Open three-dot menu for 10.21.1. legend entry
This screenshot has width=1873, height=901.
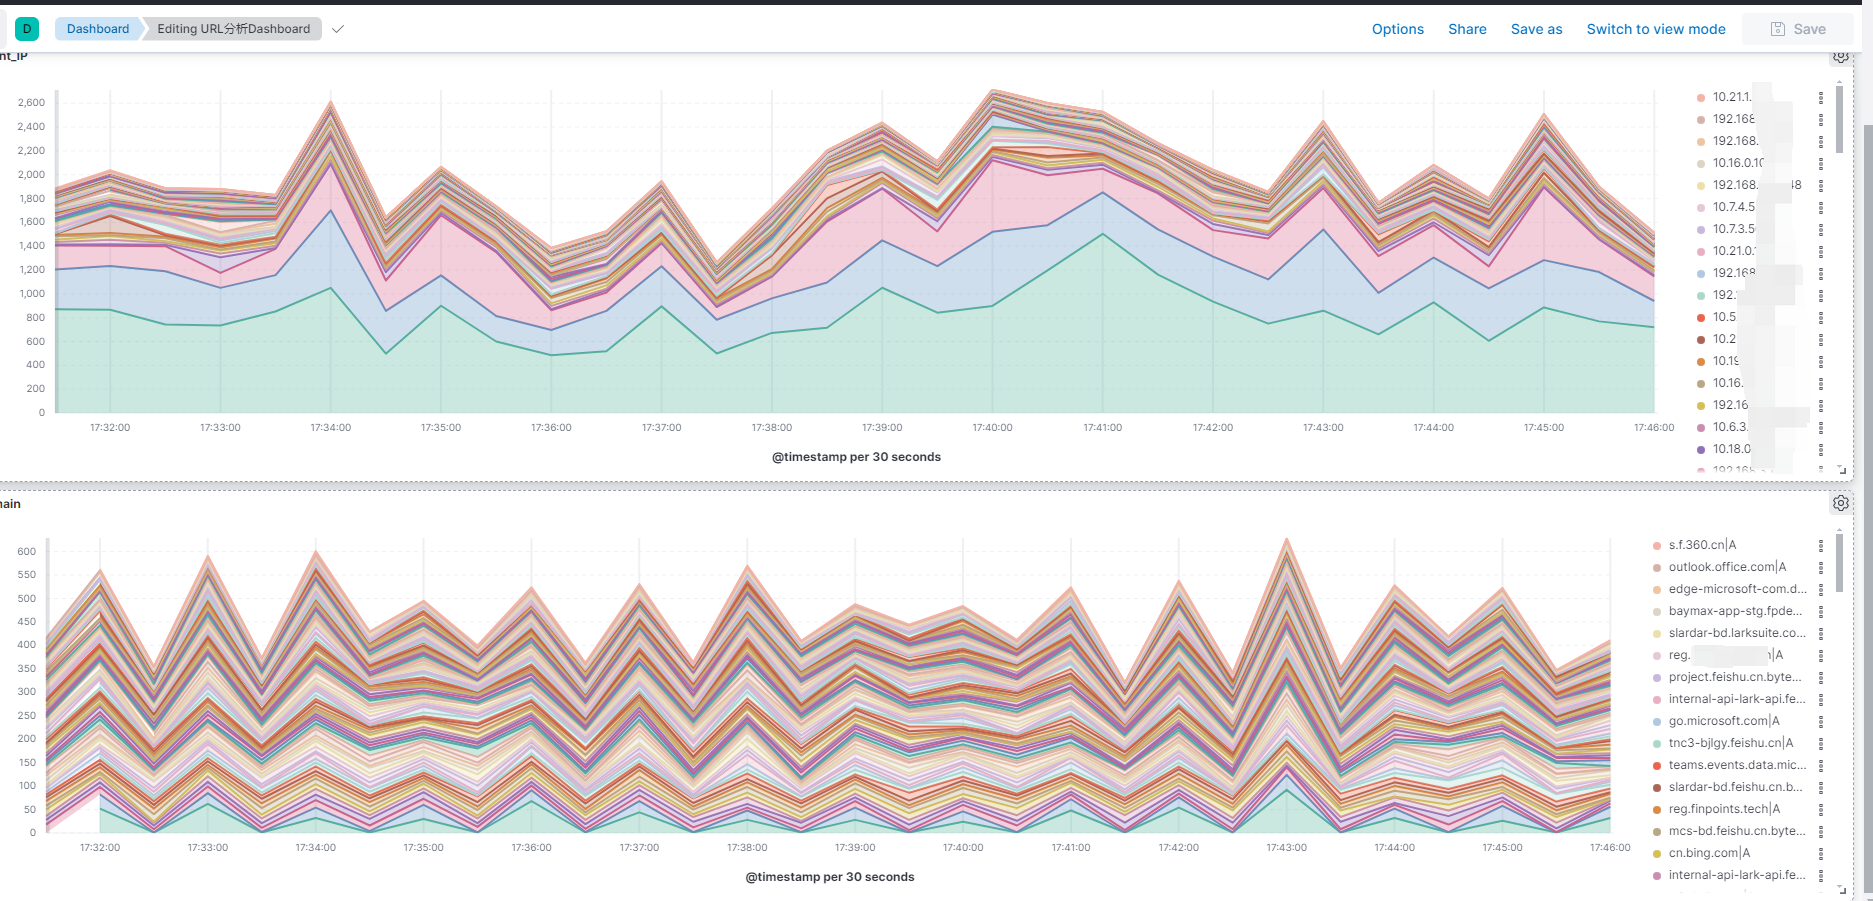pyautogui.click(x=1821, y=97)
